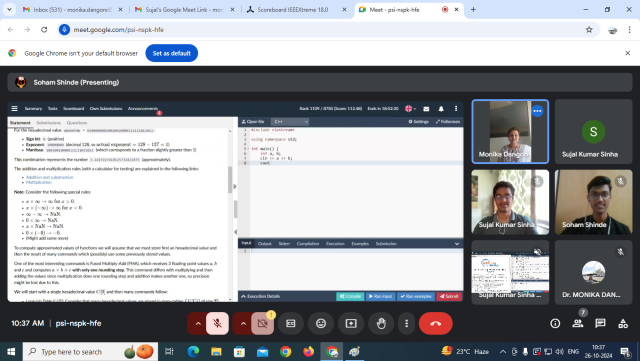This screenshot has width=640, height=361.
Task: Turn on the camera toggle button
Action: tap(262, 323)
